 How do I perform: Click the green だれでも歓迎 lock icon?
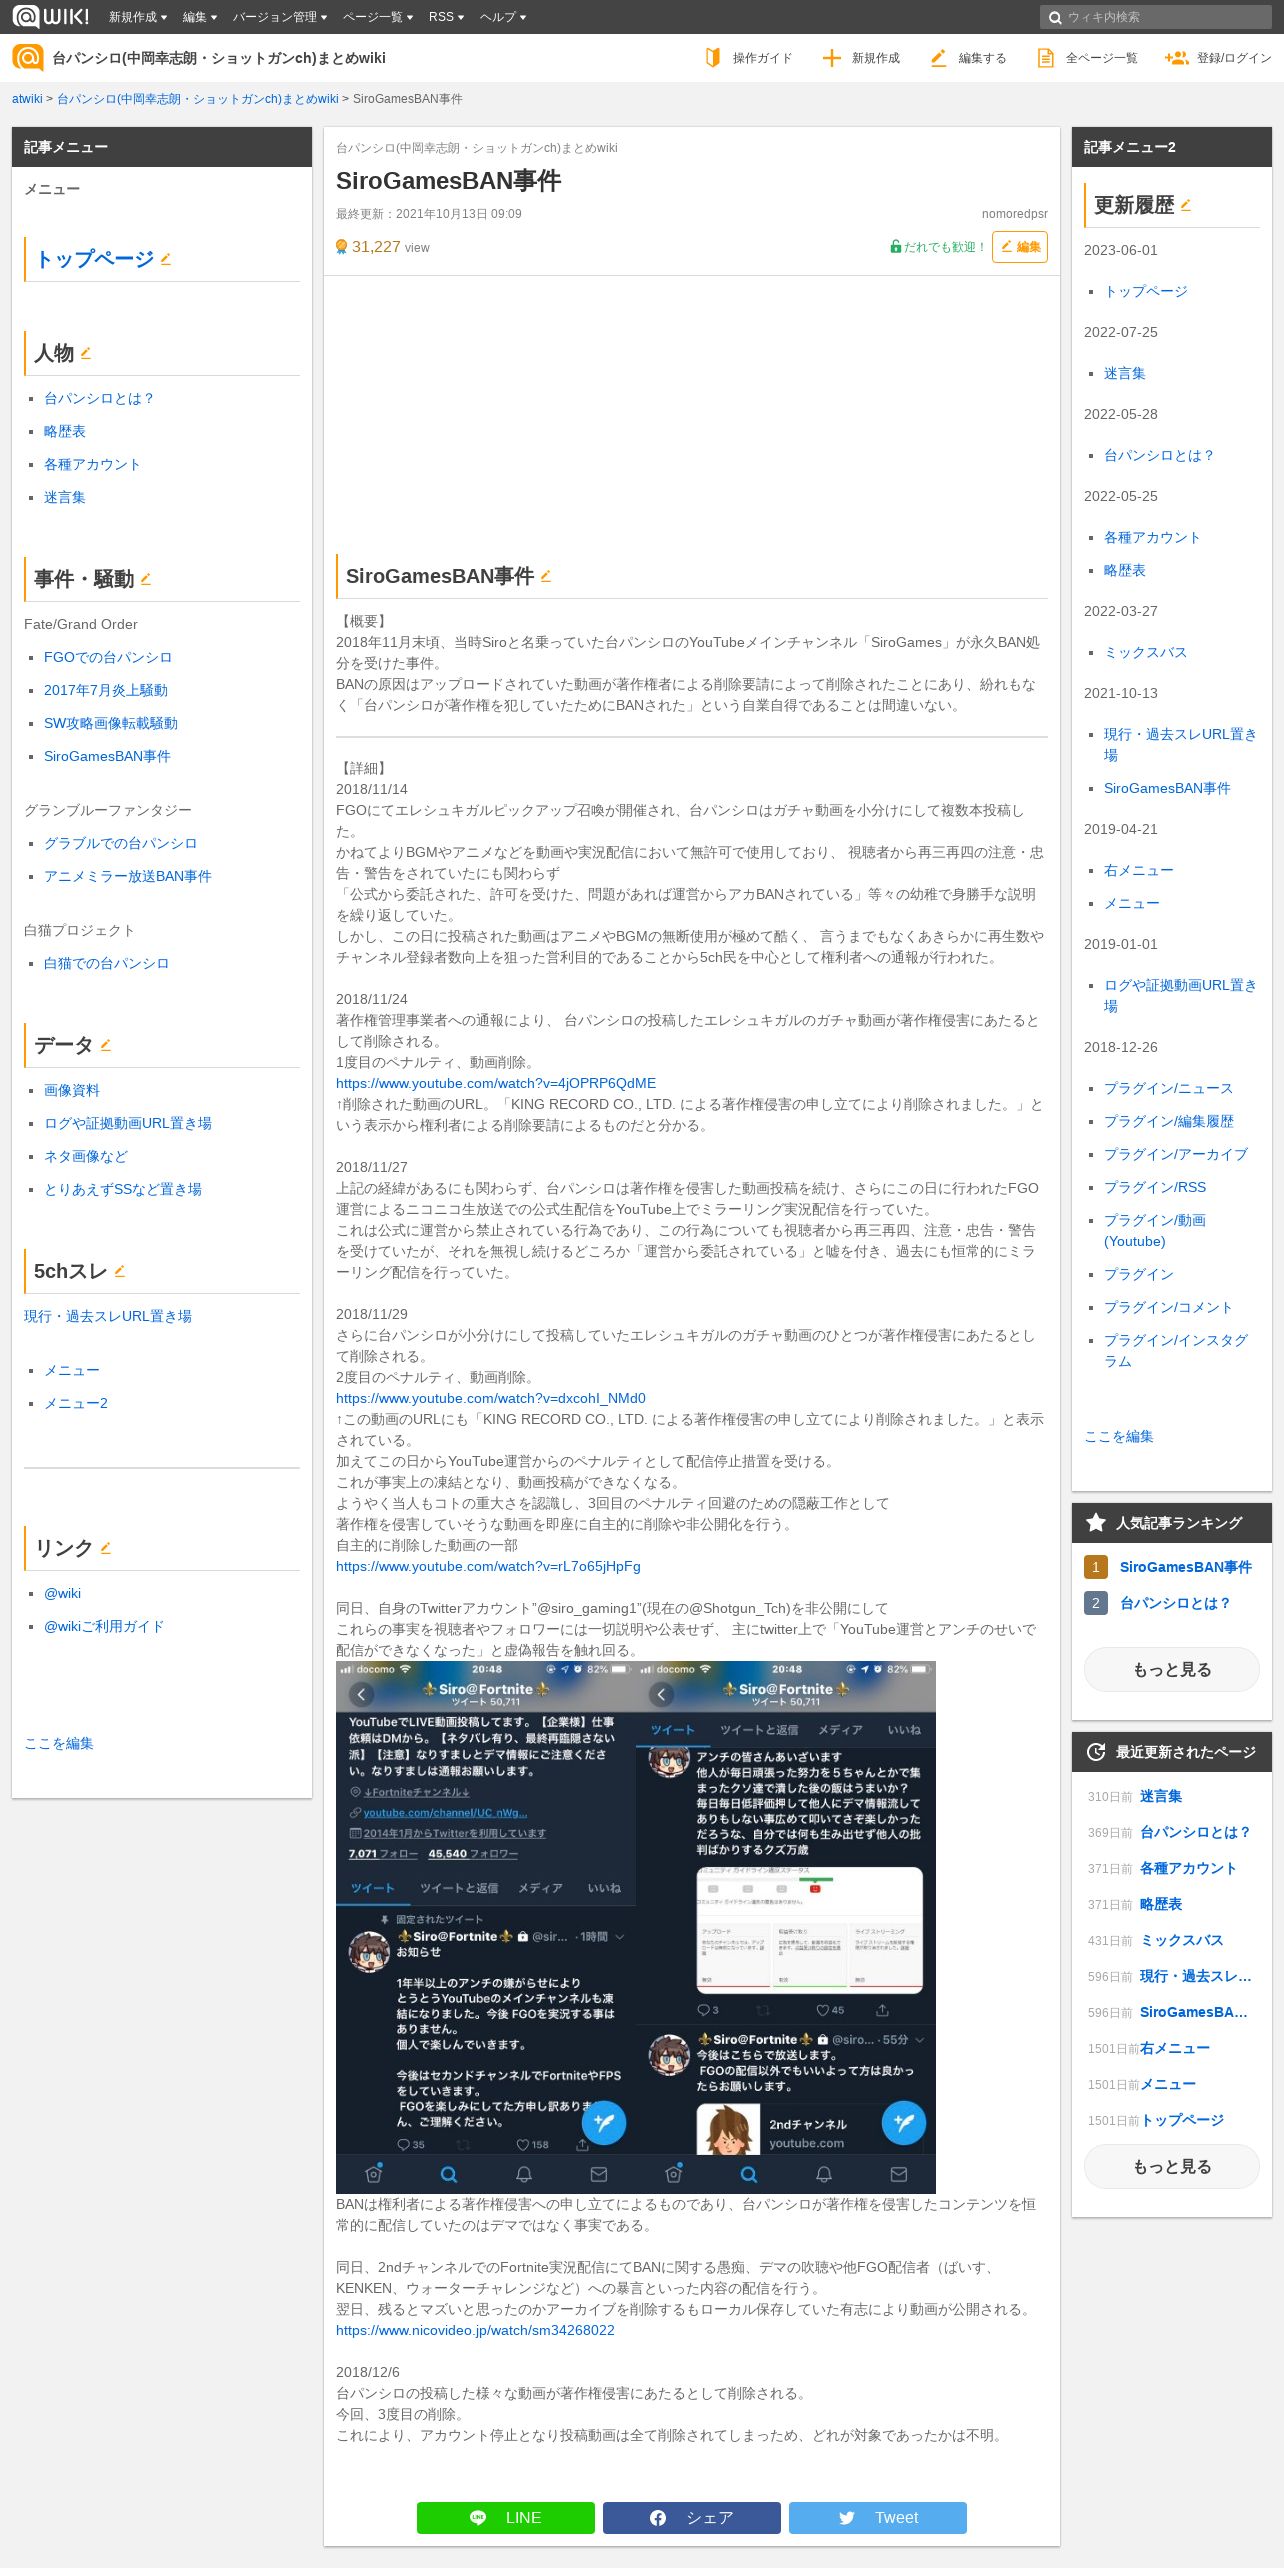tap(896, 246)
